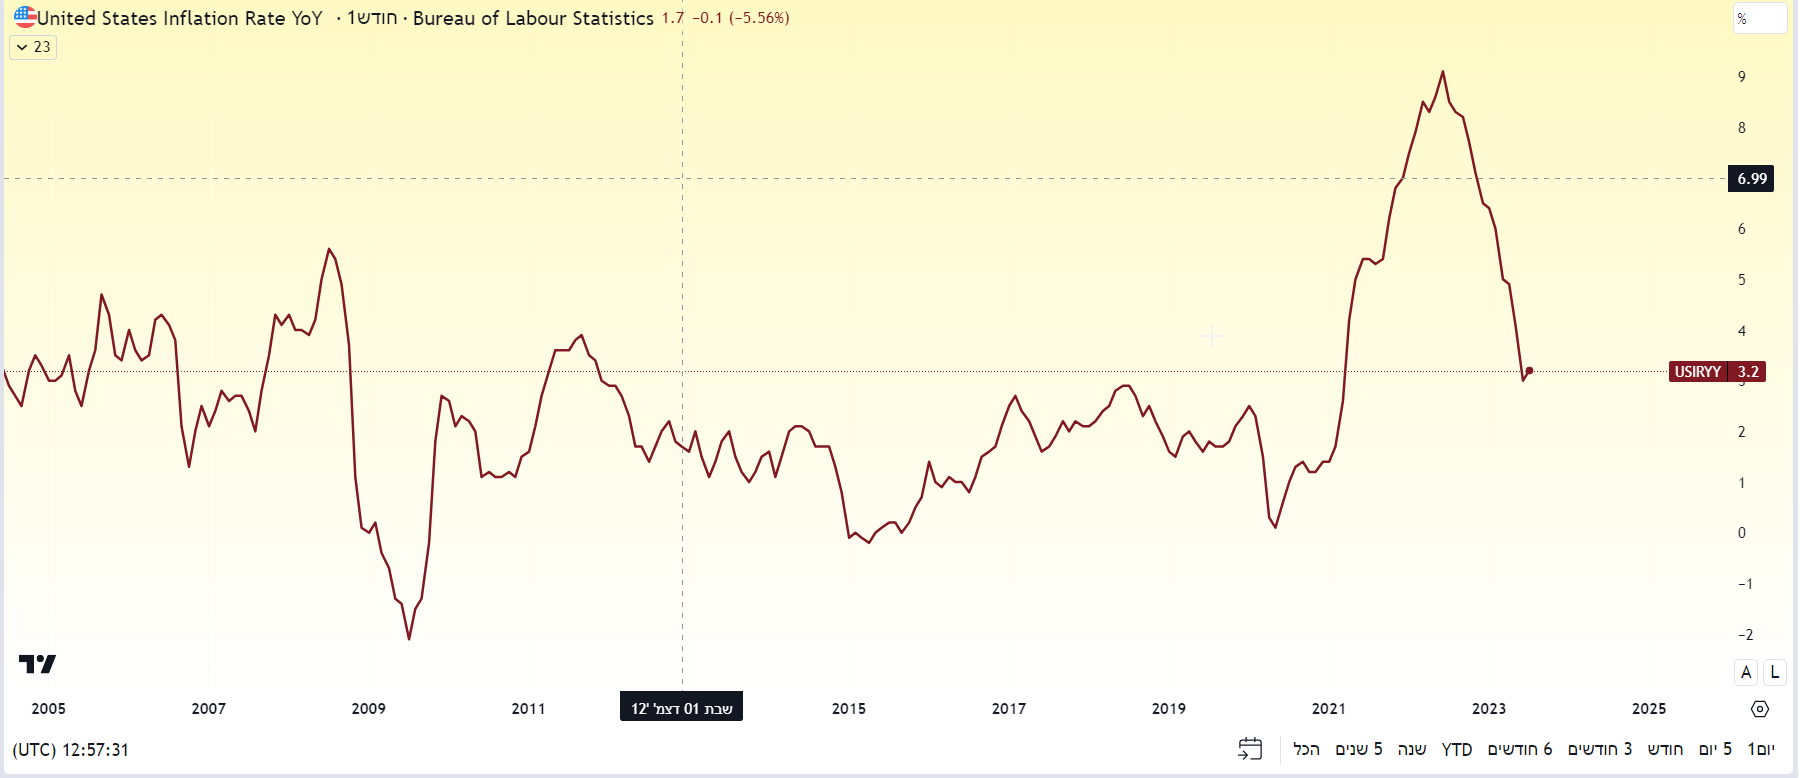Image resolution: width=1800 pixels, height=778 pixels.
Task: Click the last data point dot on chart
Action: [x=1529, y=371]
